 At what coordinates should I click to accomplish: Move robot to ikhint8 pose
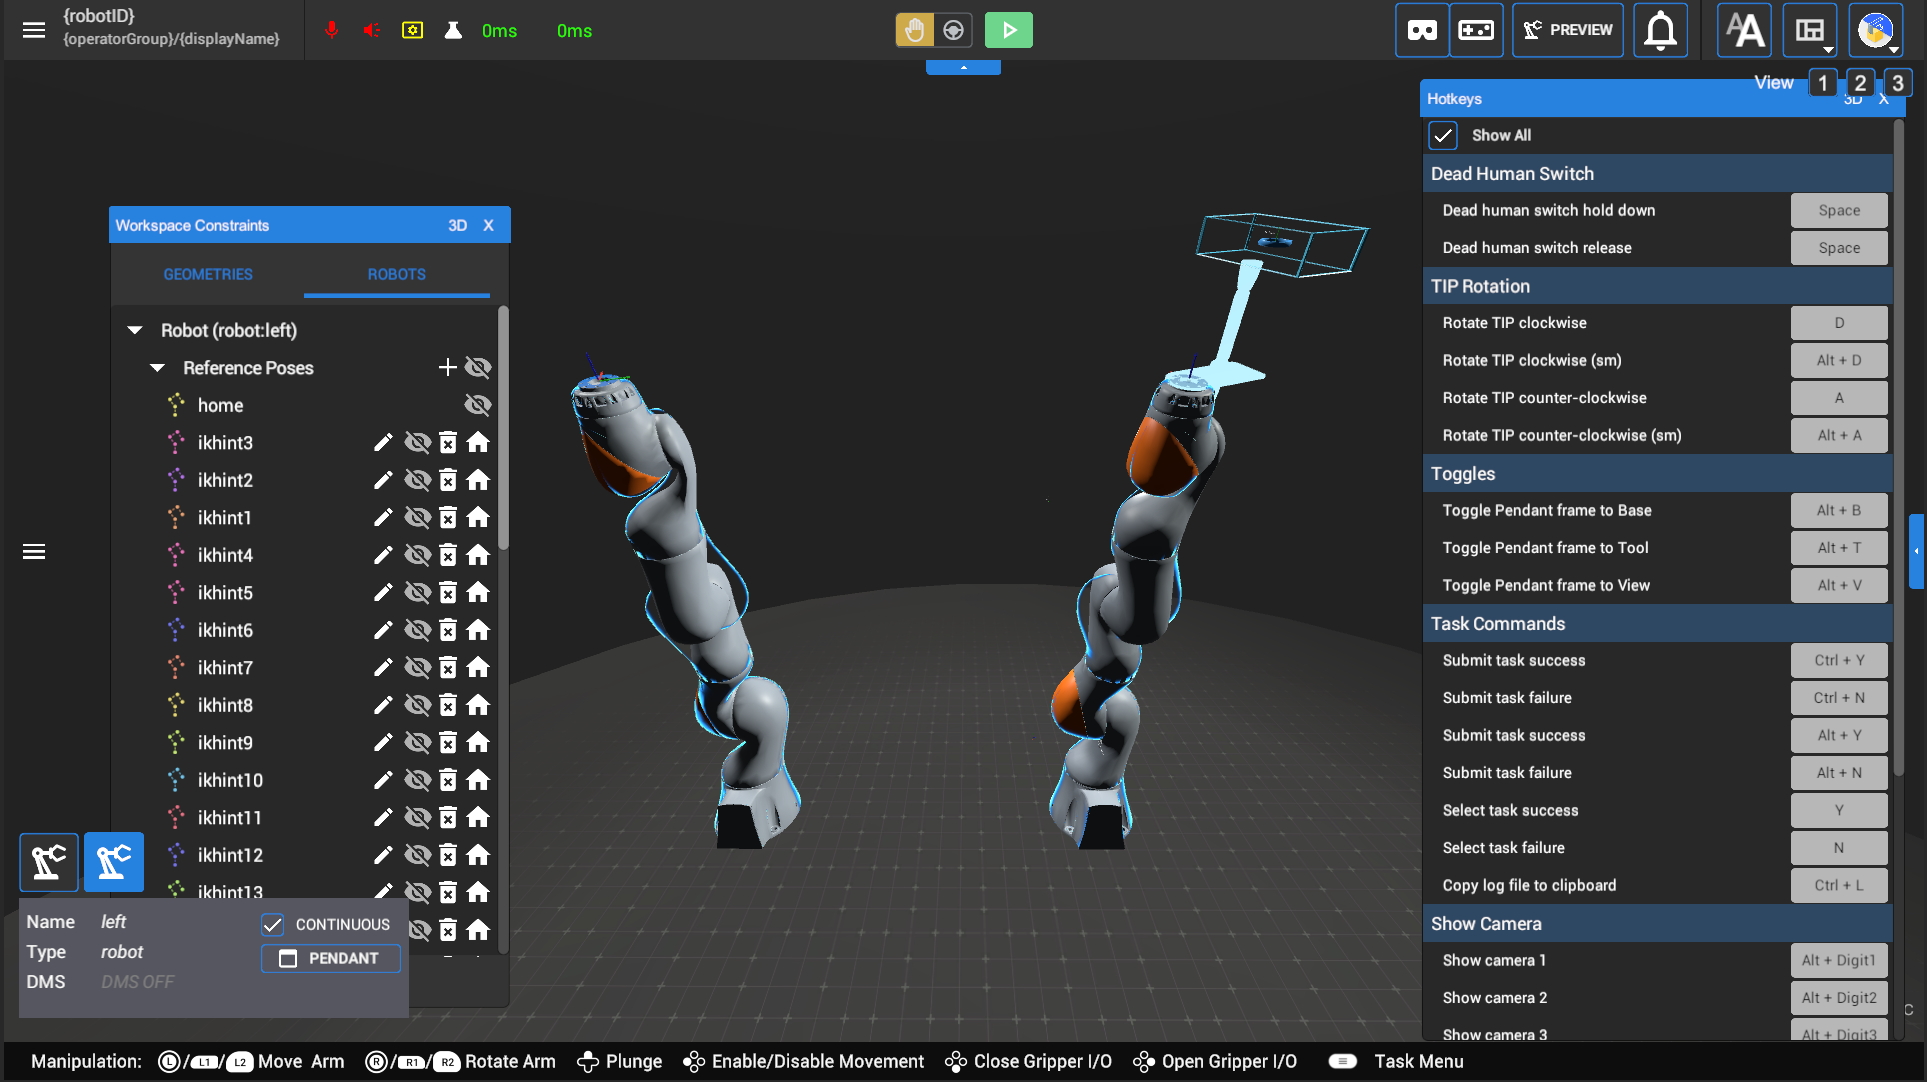(x=478, y=705)
